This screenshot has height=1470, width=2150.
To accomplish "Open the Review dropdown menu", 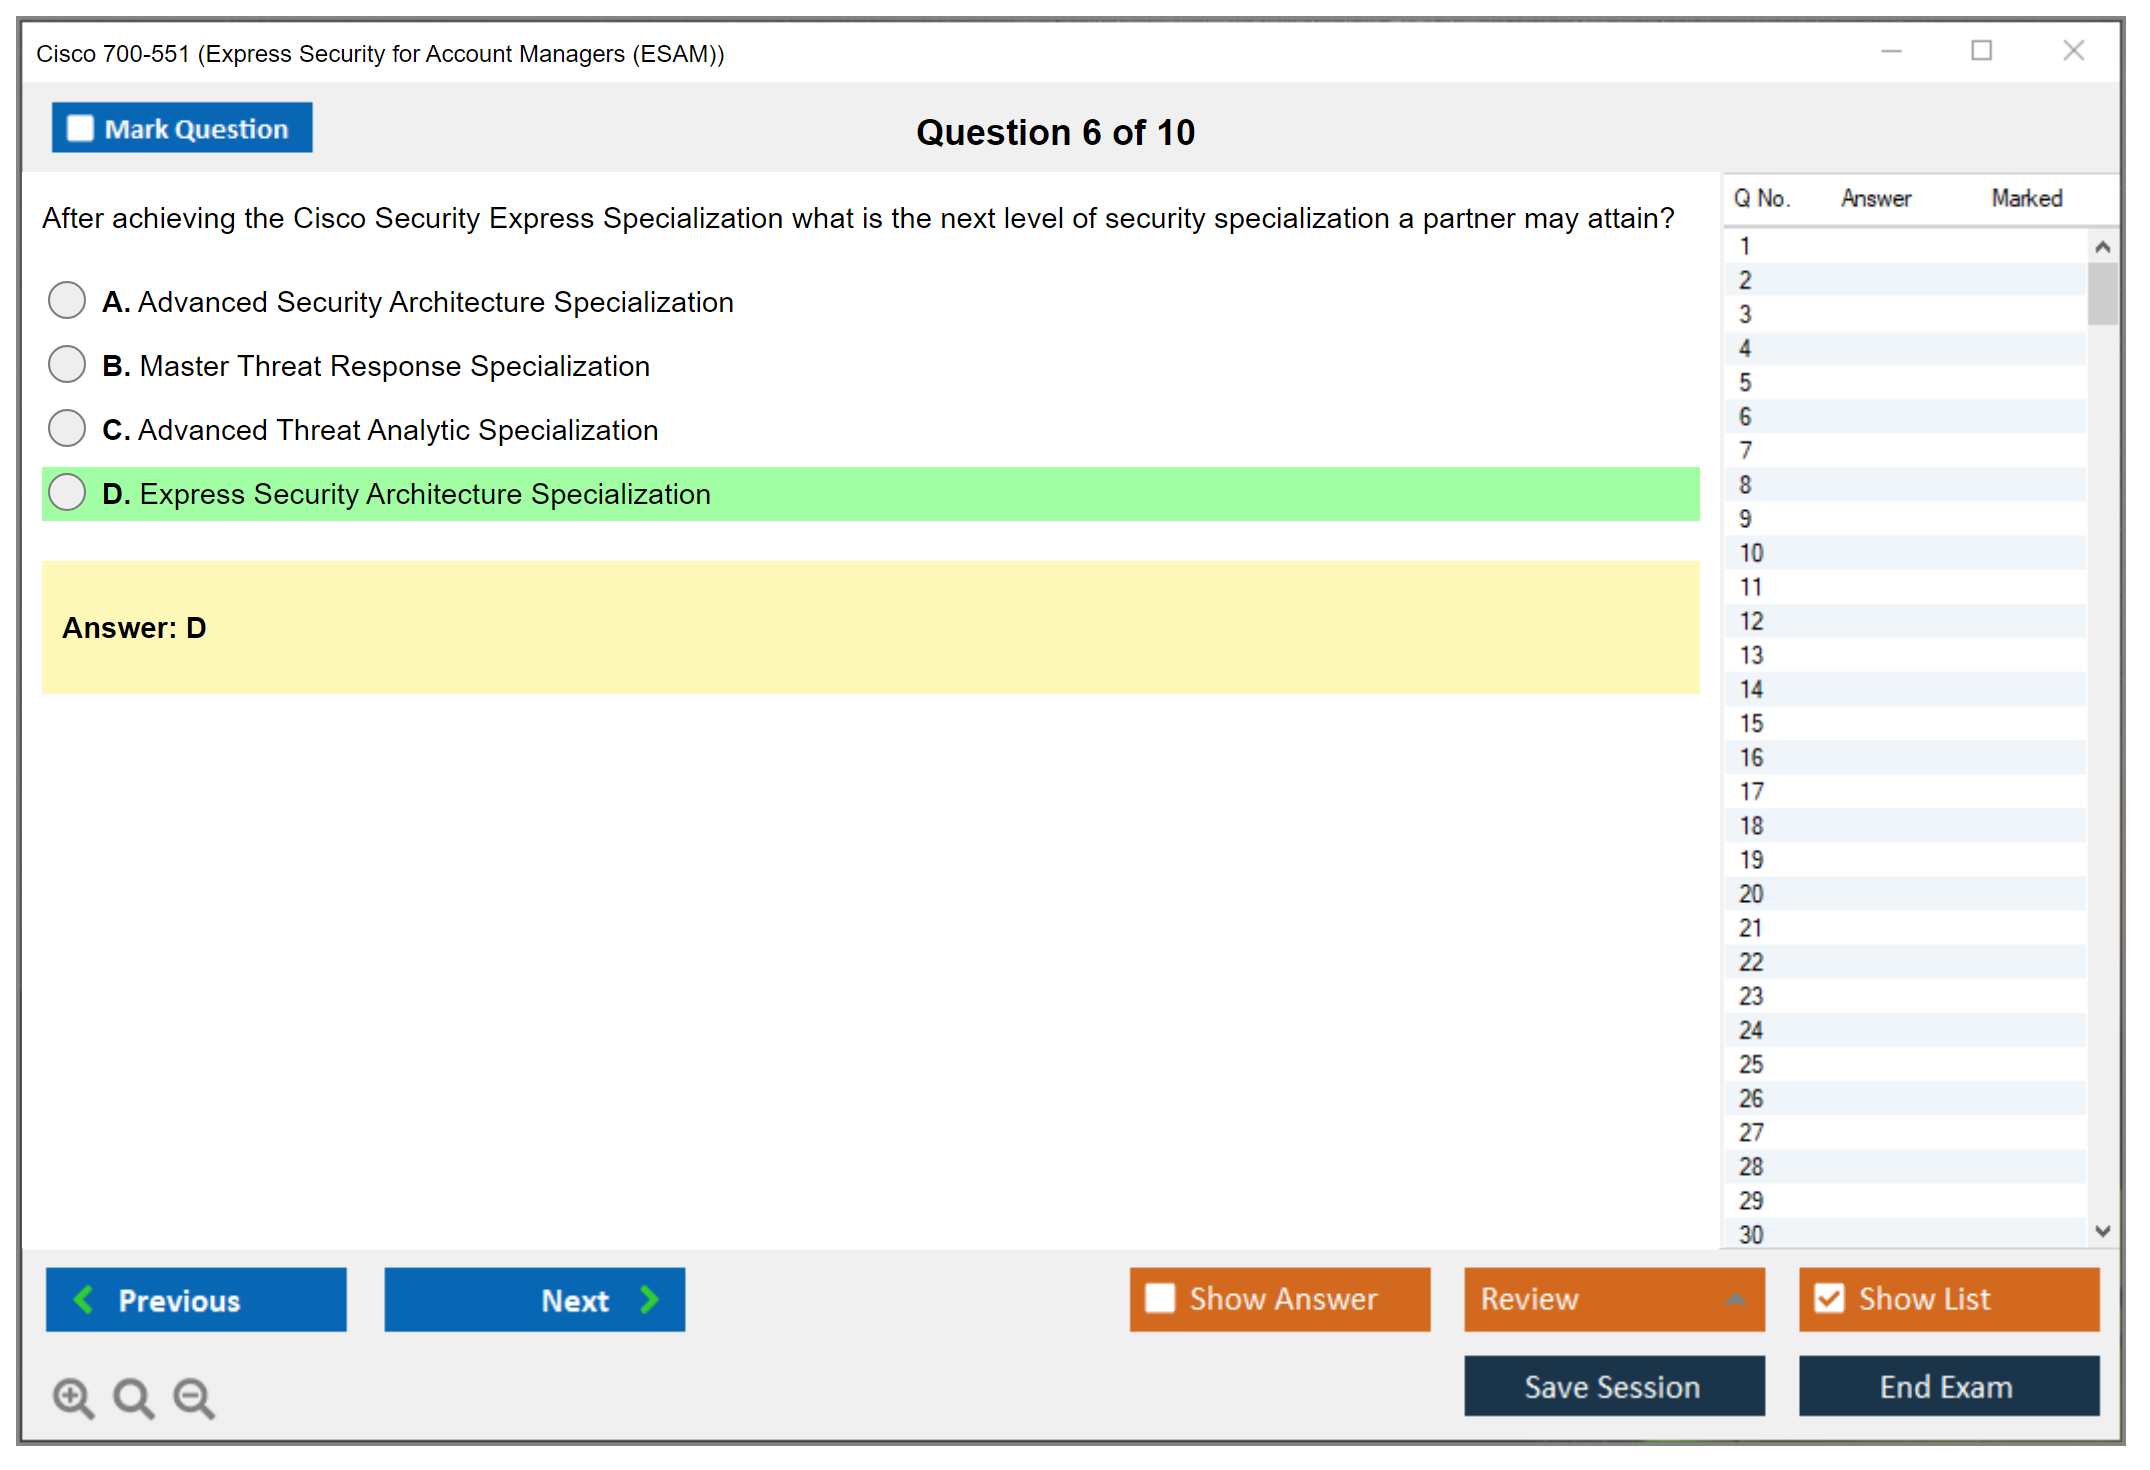I will tap(1613, 1299).
